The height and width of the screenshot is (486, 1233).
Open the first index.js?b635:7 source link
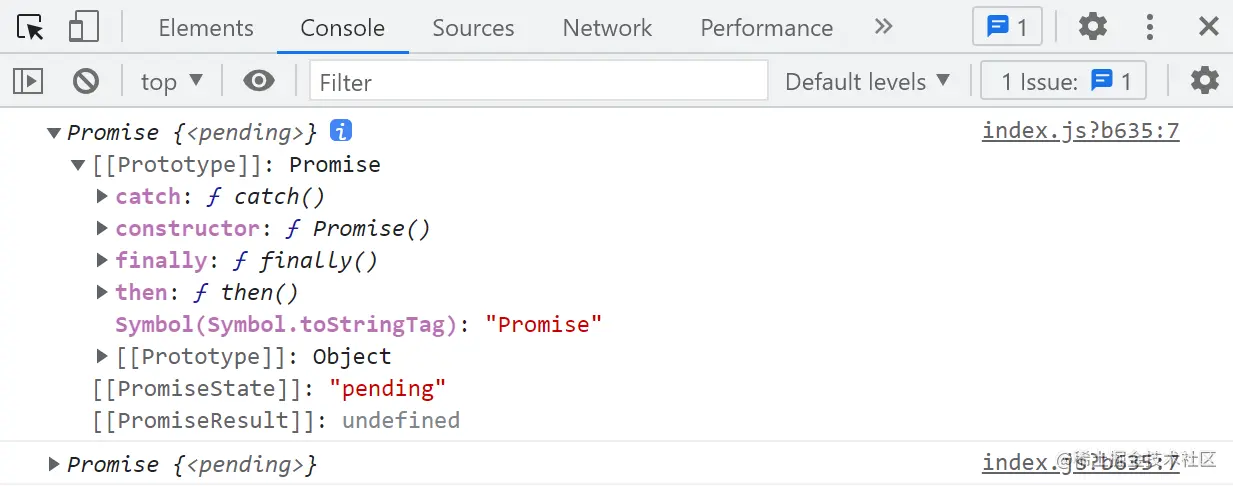click(1080, 131)
